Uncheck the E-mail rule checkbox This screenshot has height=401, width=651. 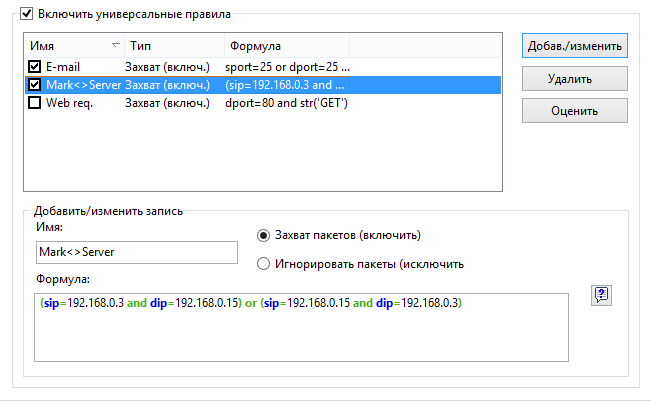pos(34,66)
